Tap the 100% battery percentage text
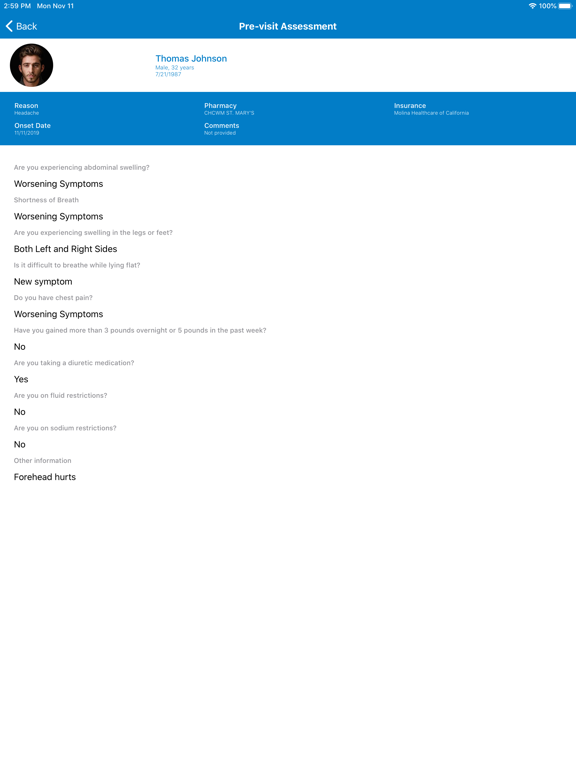576x768 pixels. [x=548, y=6]
